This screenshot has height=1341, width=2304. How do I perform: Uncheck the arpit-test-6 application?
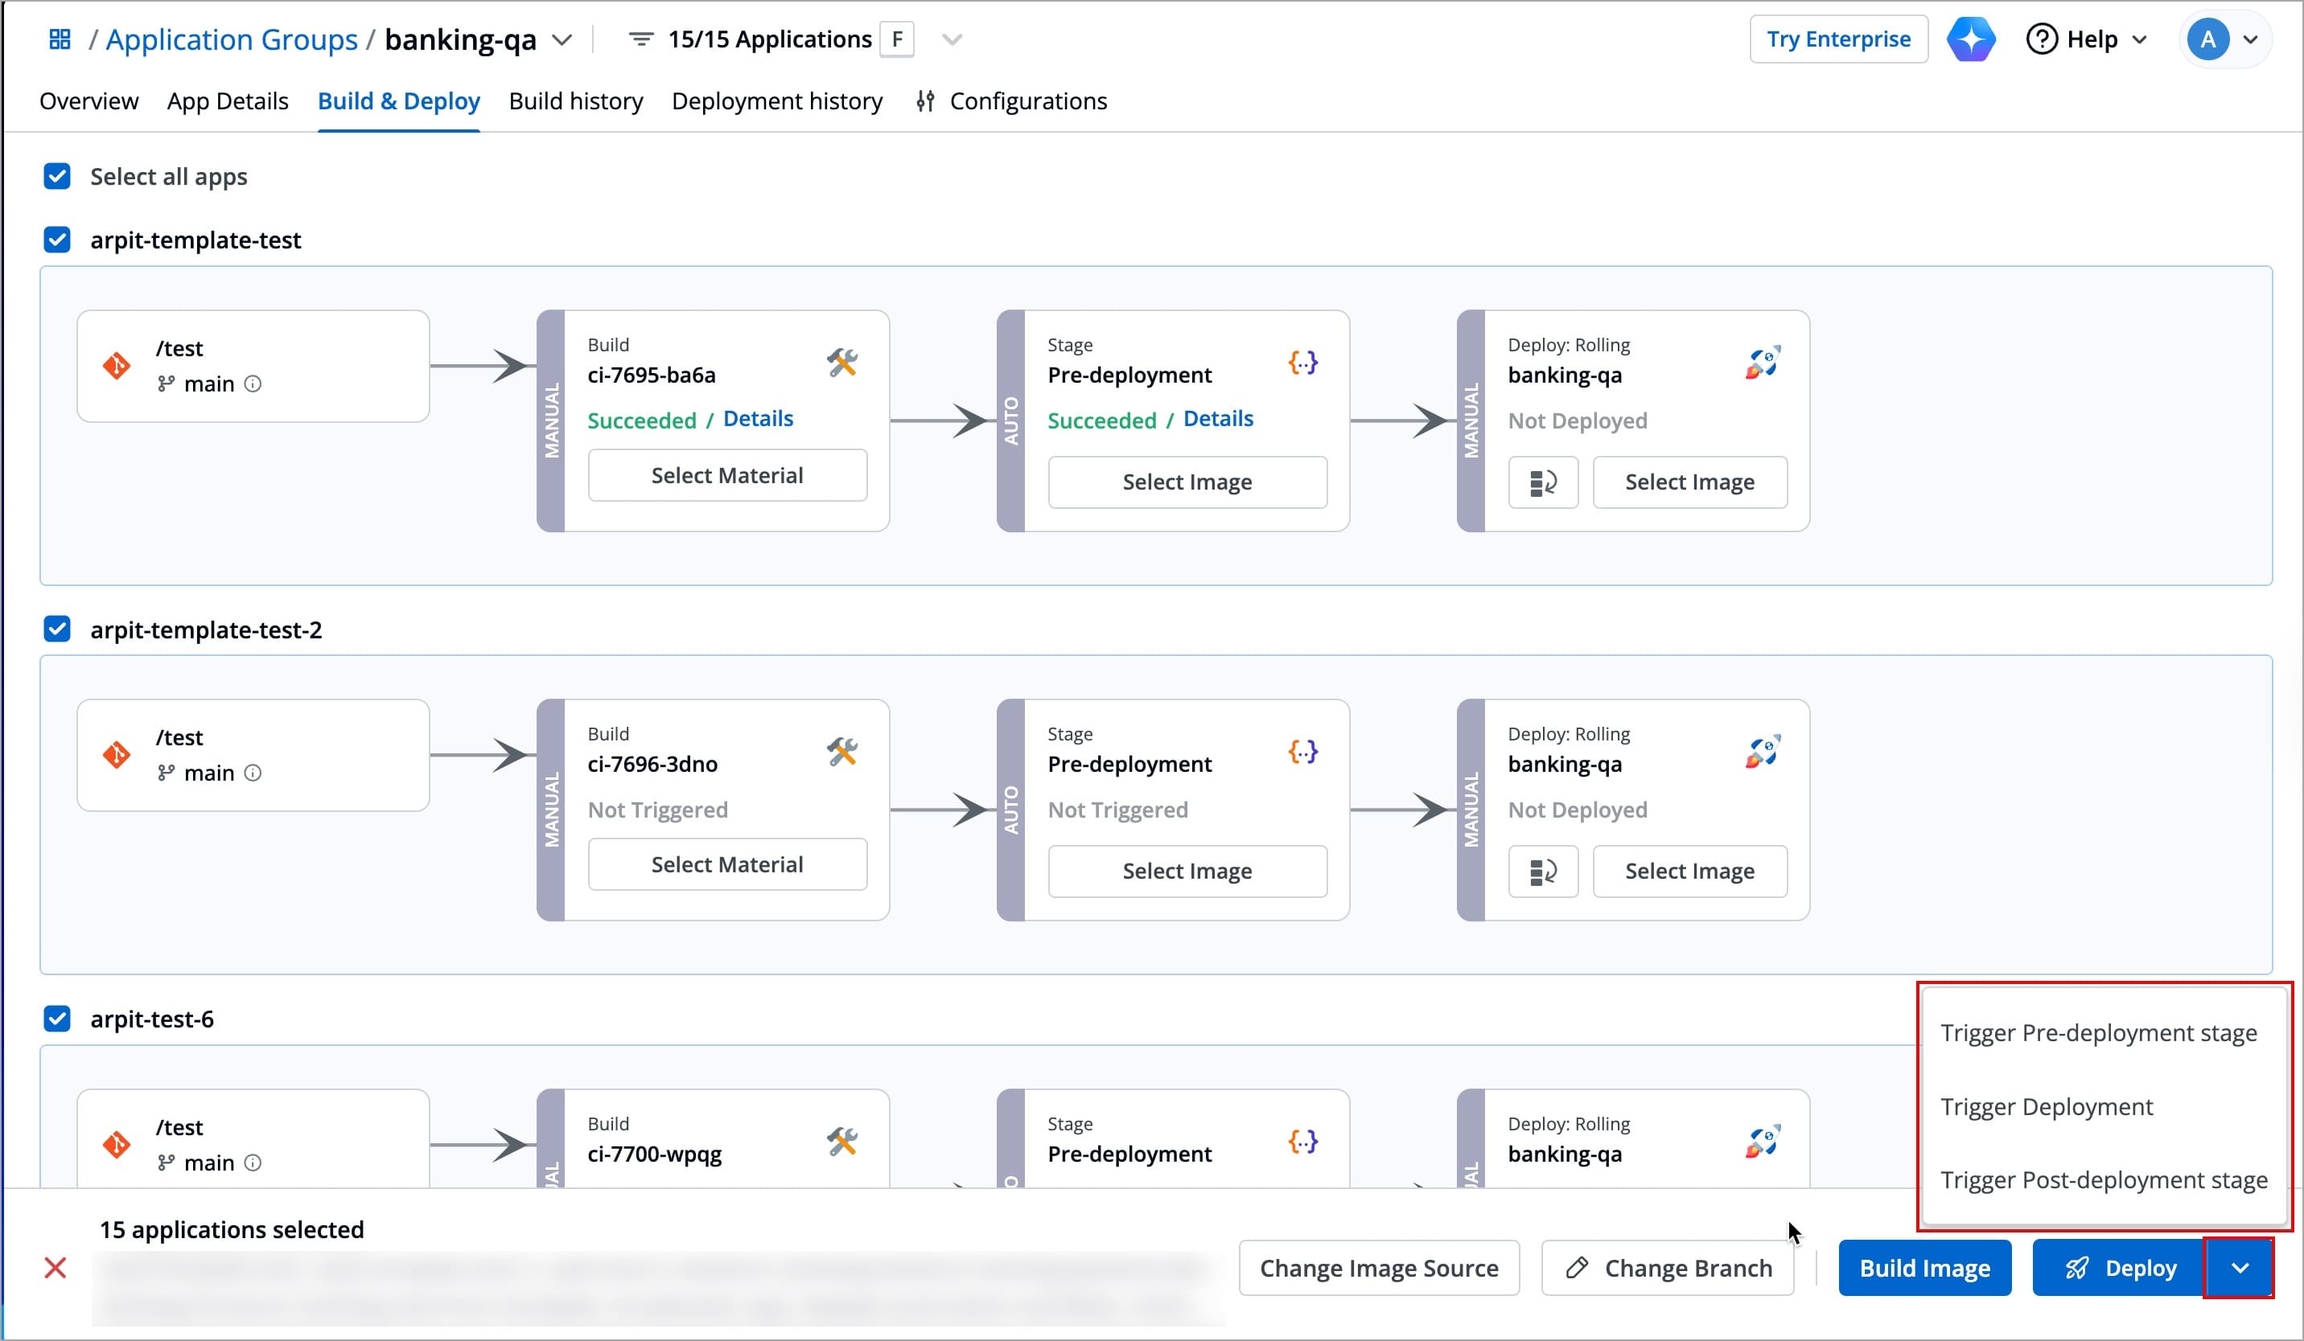point(57,1018)
